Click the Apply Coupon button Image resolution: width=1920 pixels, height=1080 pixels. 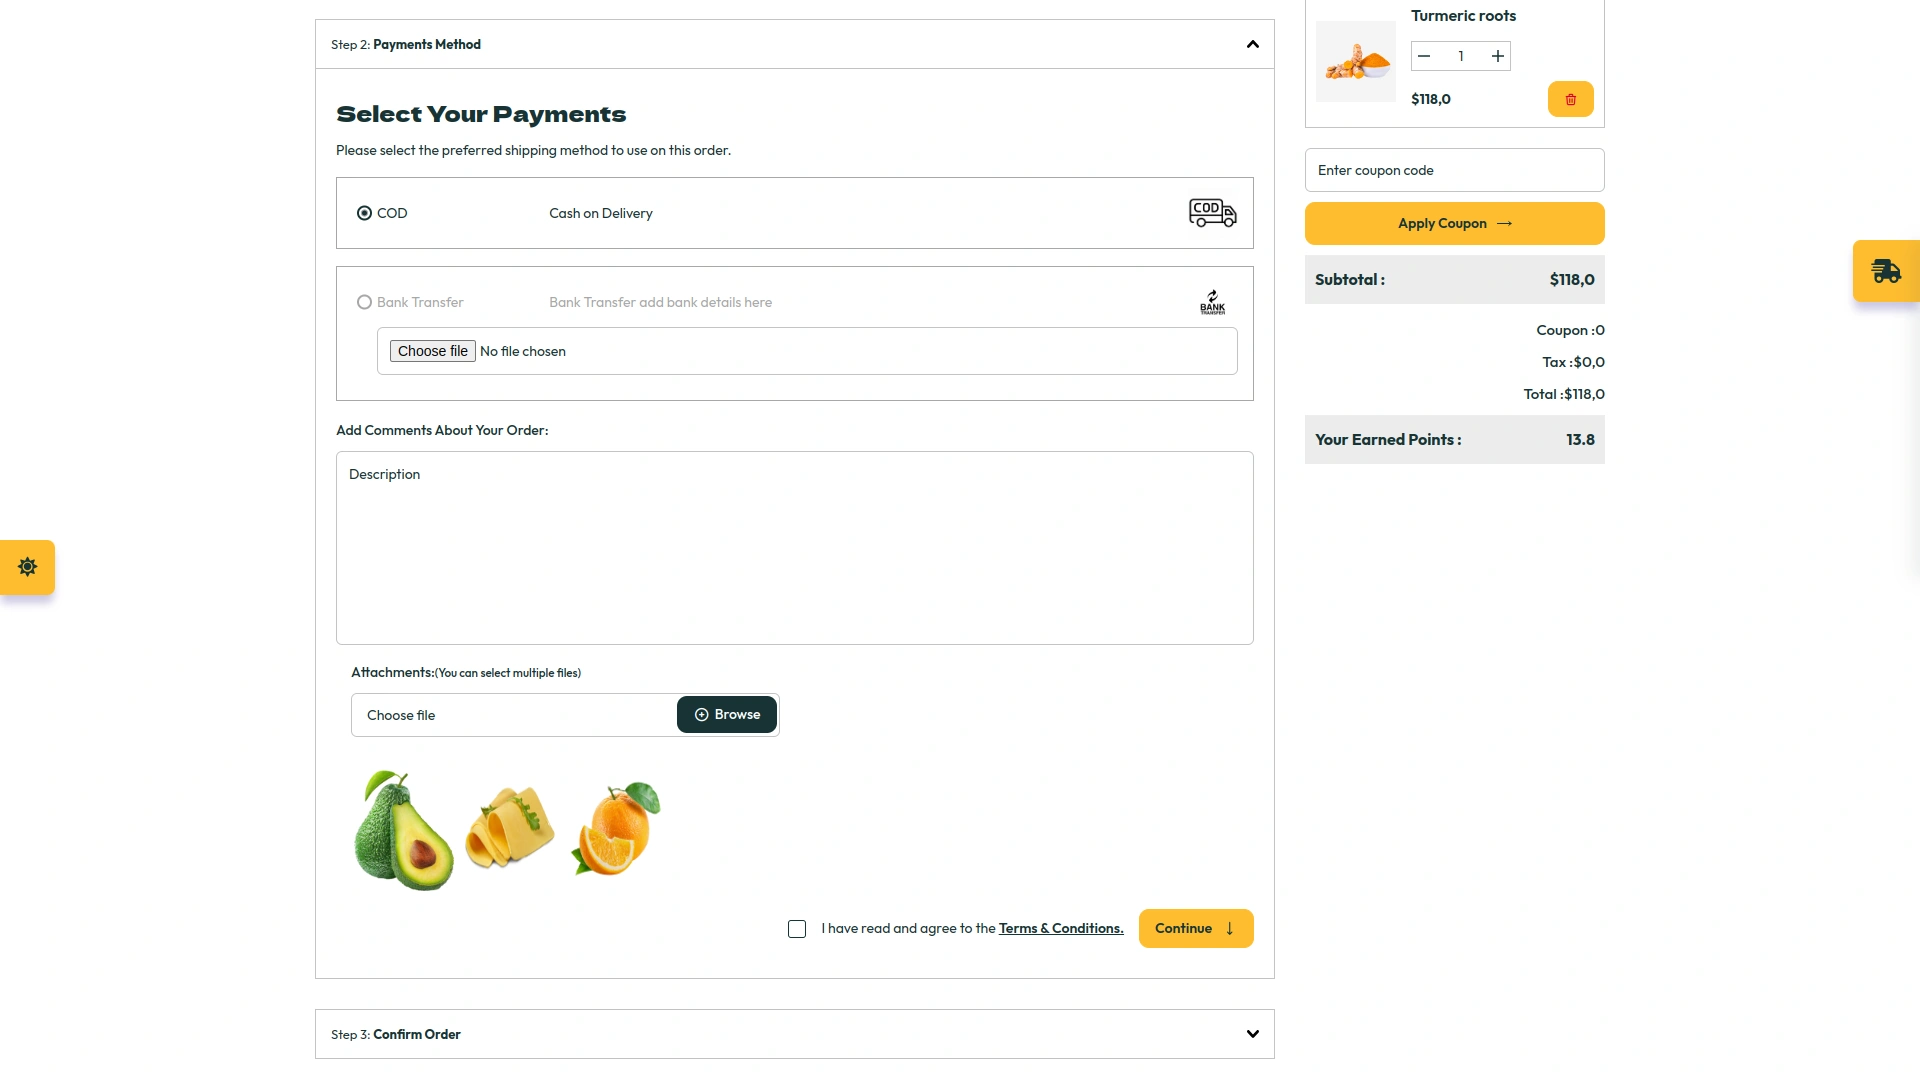[x=1453, y=223]
